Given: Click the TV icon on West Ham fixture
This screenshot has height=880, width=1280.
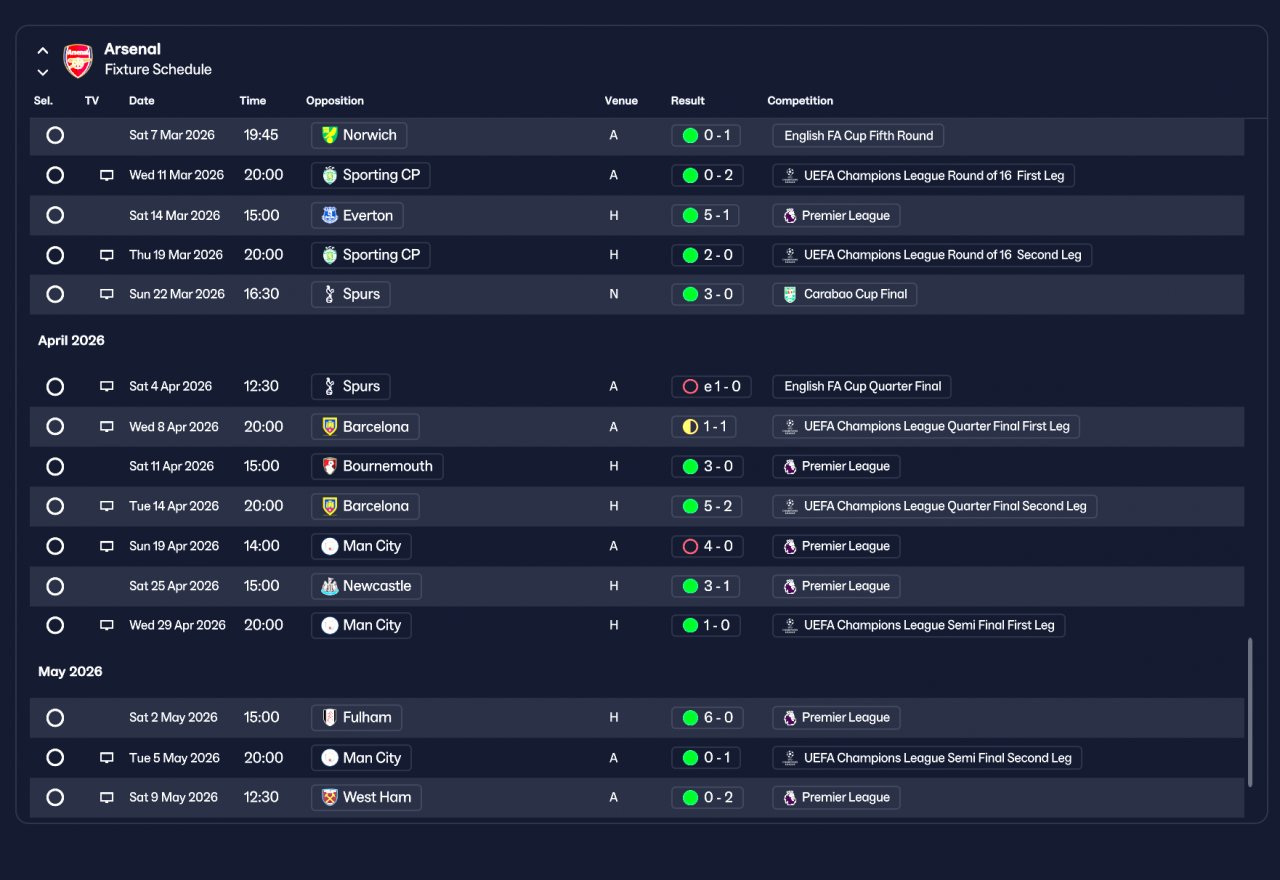Looking at the screenshot, I should click(107, 798).
